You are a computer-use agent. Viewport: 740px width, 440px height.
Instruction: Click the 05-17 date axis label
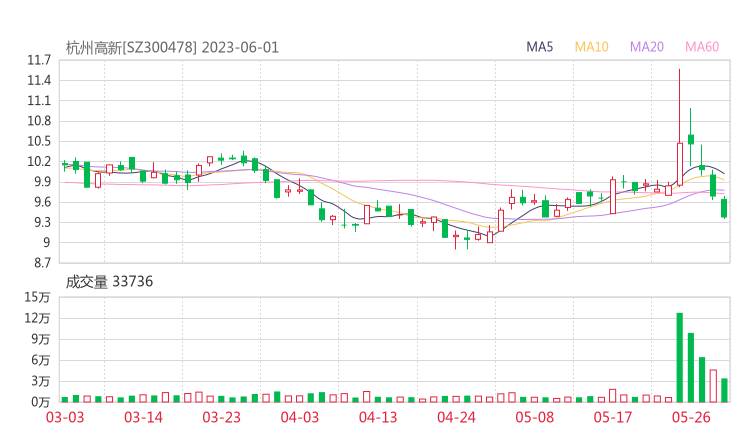613,417
